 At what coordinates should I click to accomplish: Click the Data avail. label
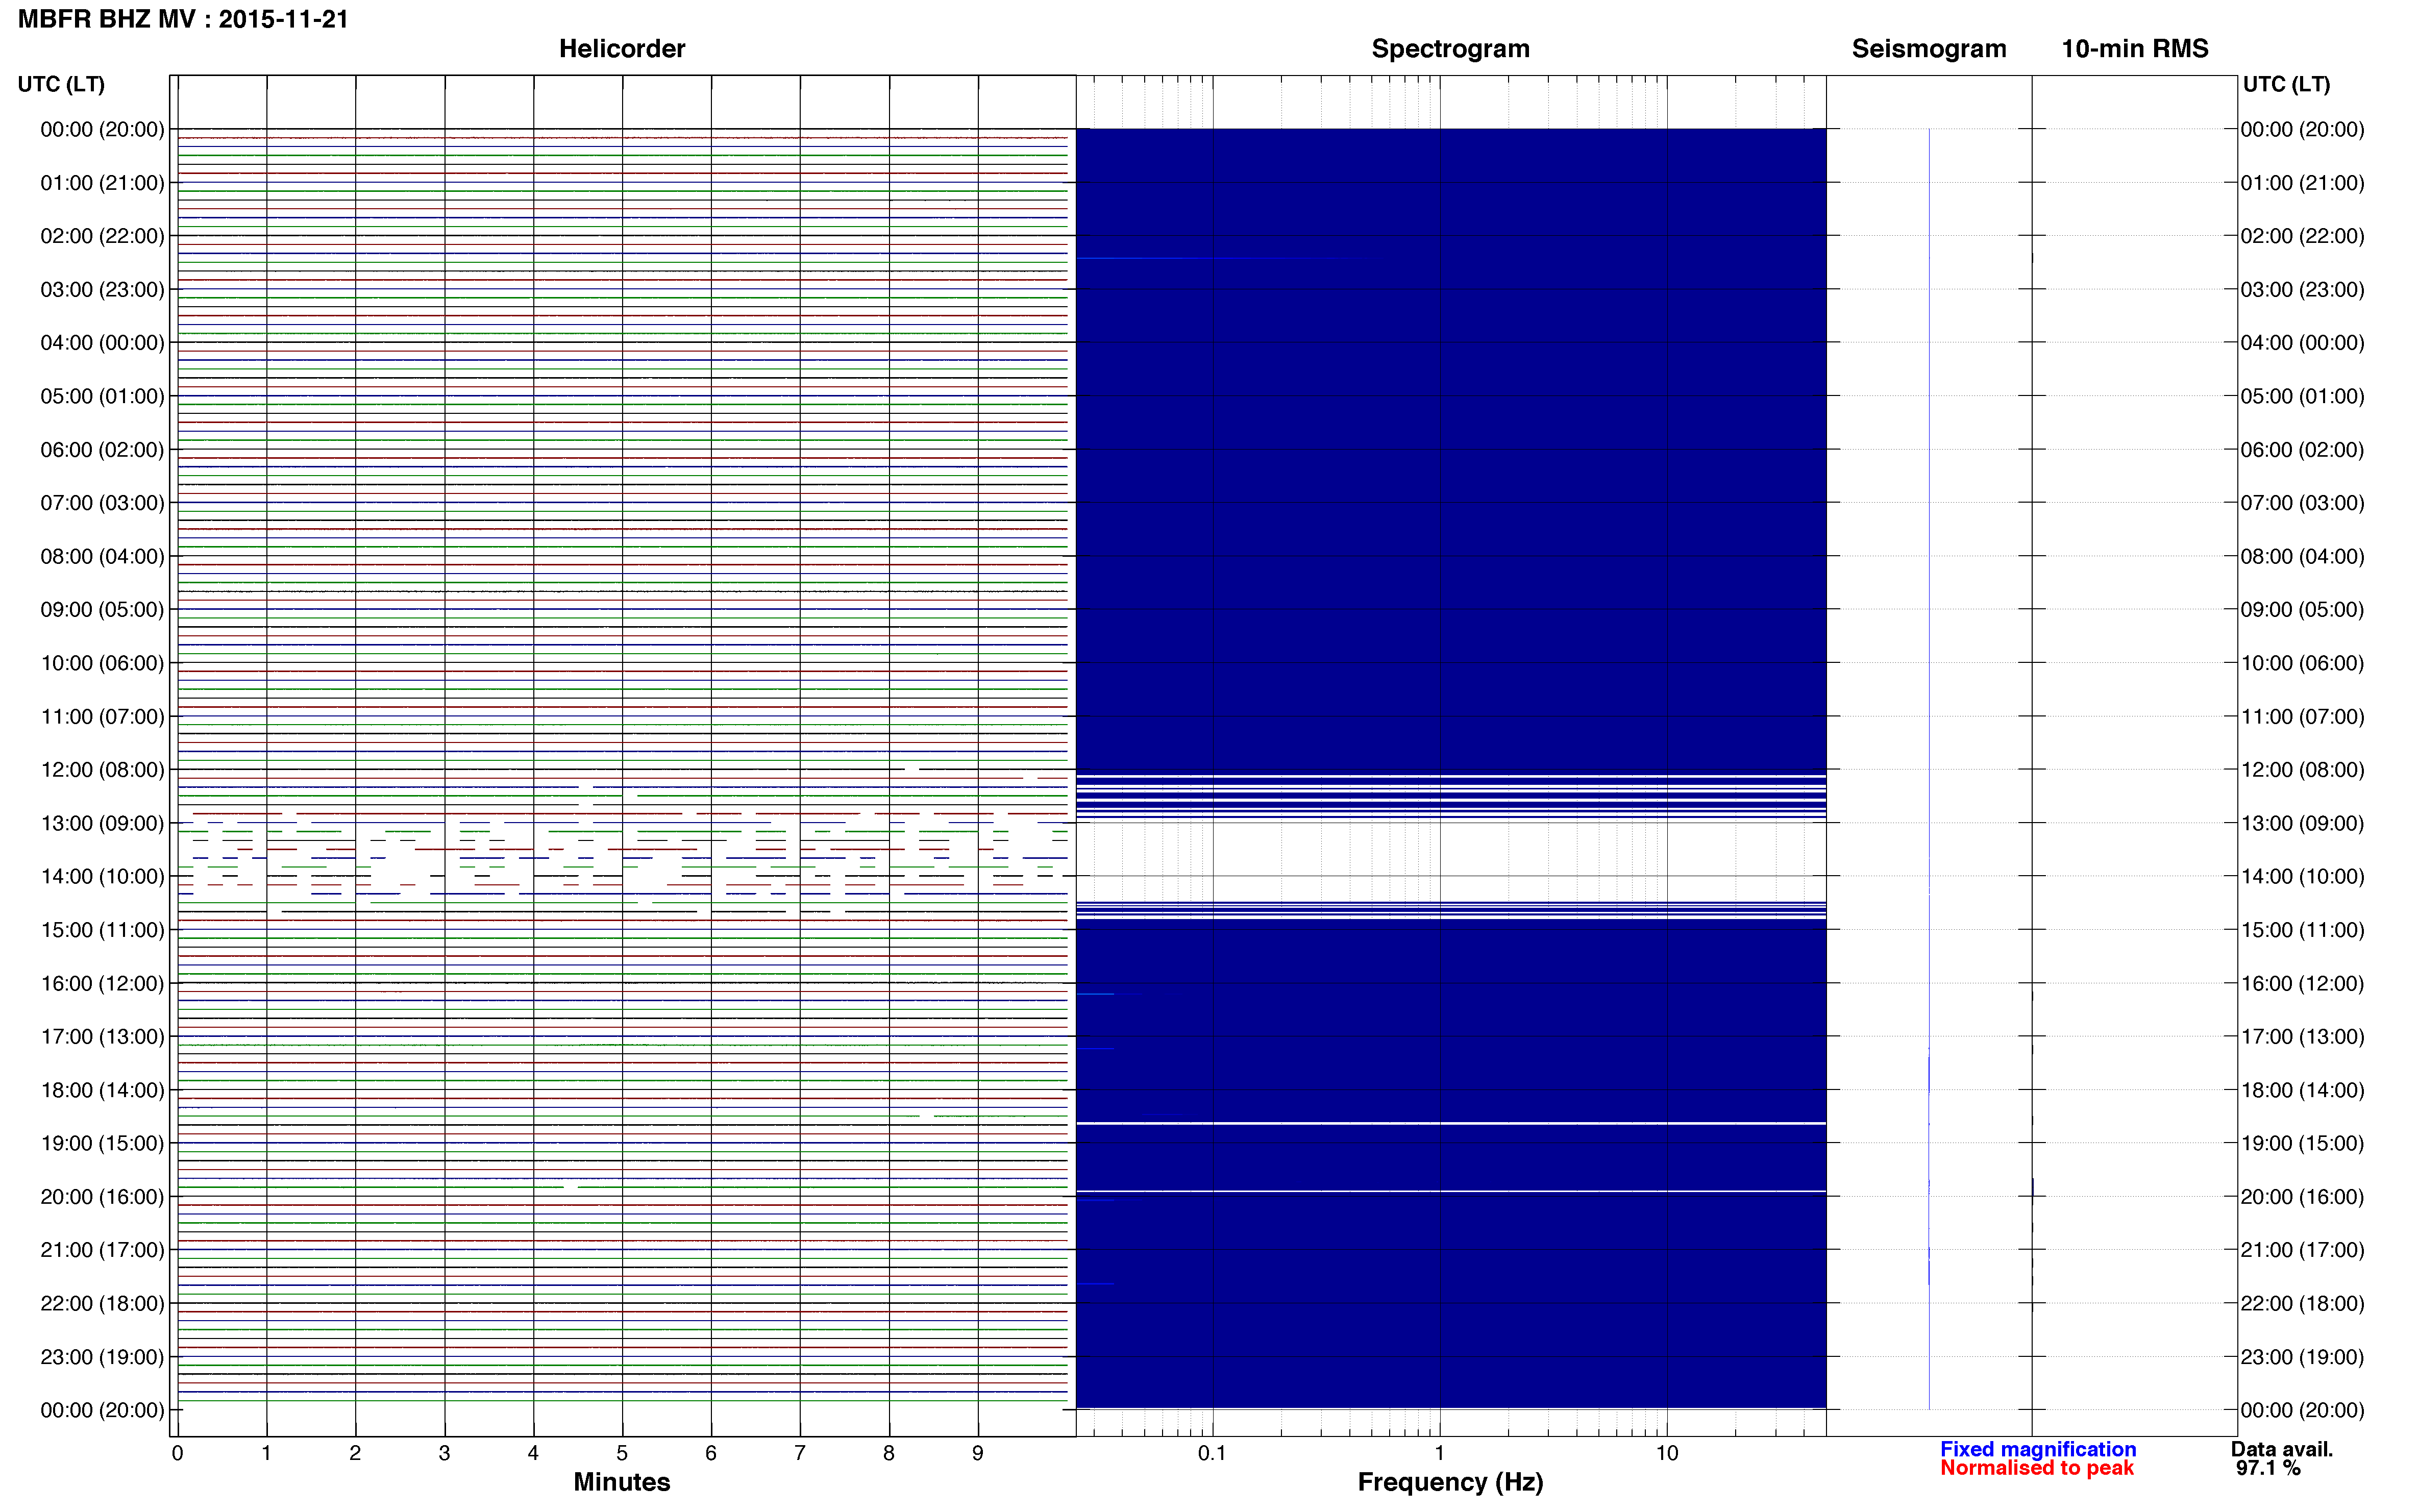click(2282, 1450)
